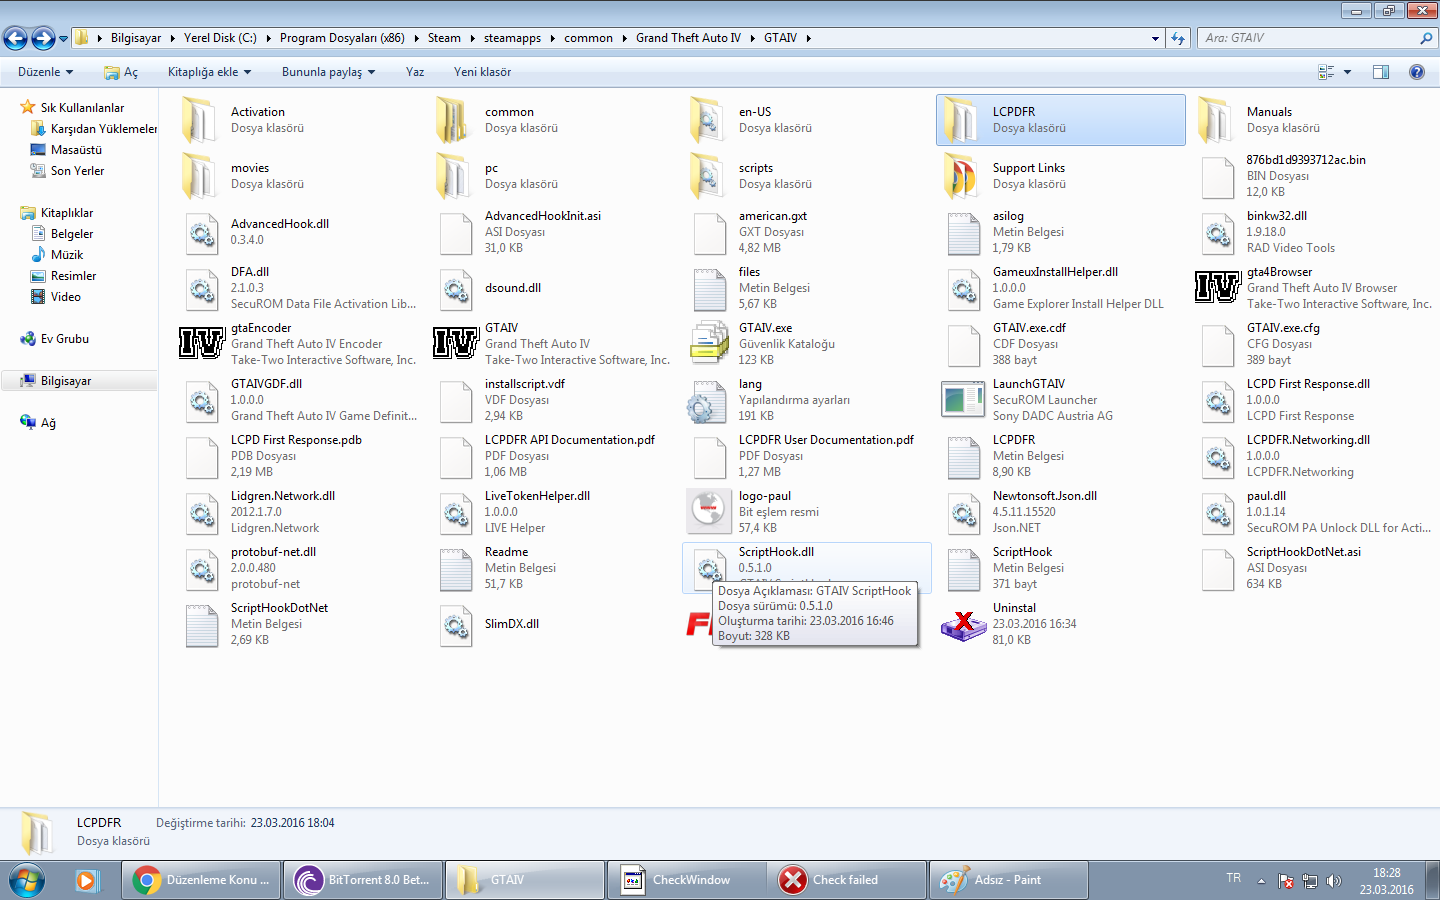Select the GTAIV.exe security catalog icon
This screenshot has width=1440, height=900.
coord(709,344)
